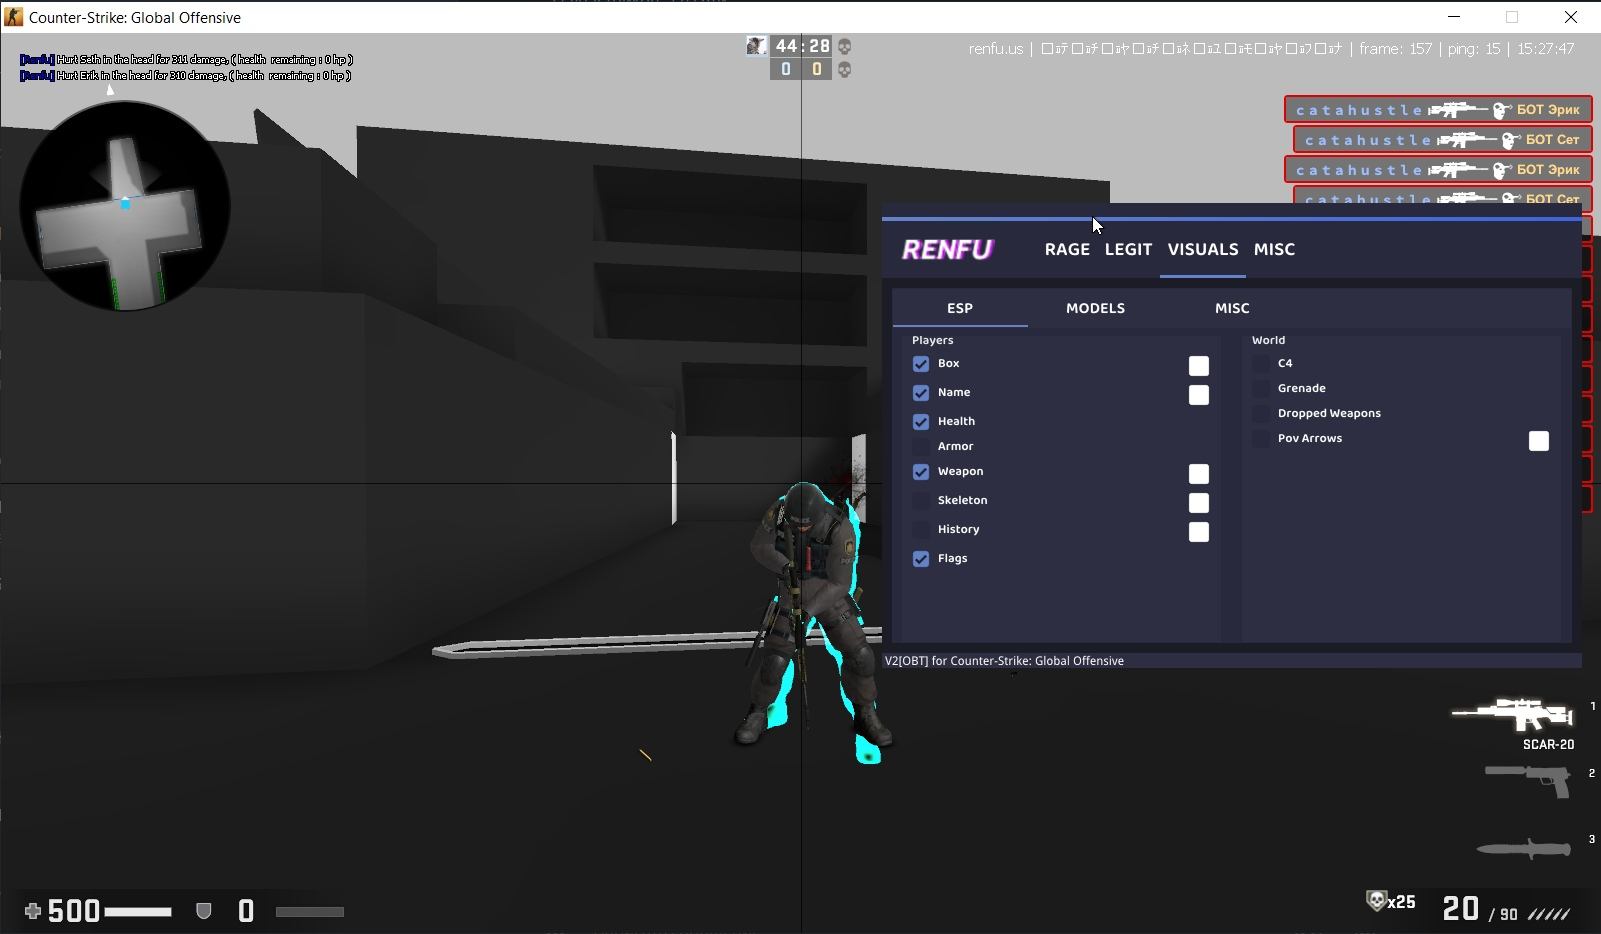Select the ESP sub-tab
This screenshot has height=934, width=1601.
coord(960,308)
